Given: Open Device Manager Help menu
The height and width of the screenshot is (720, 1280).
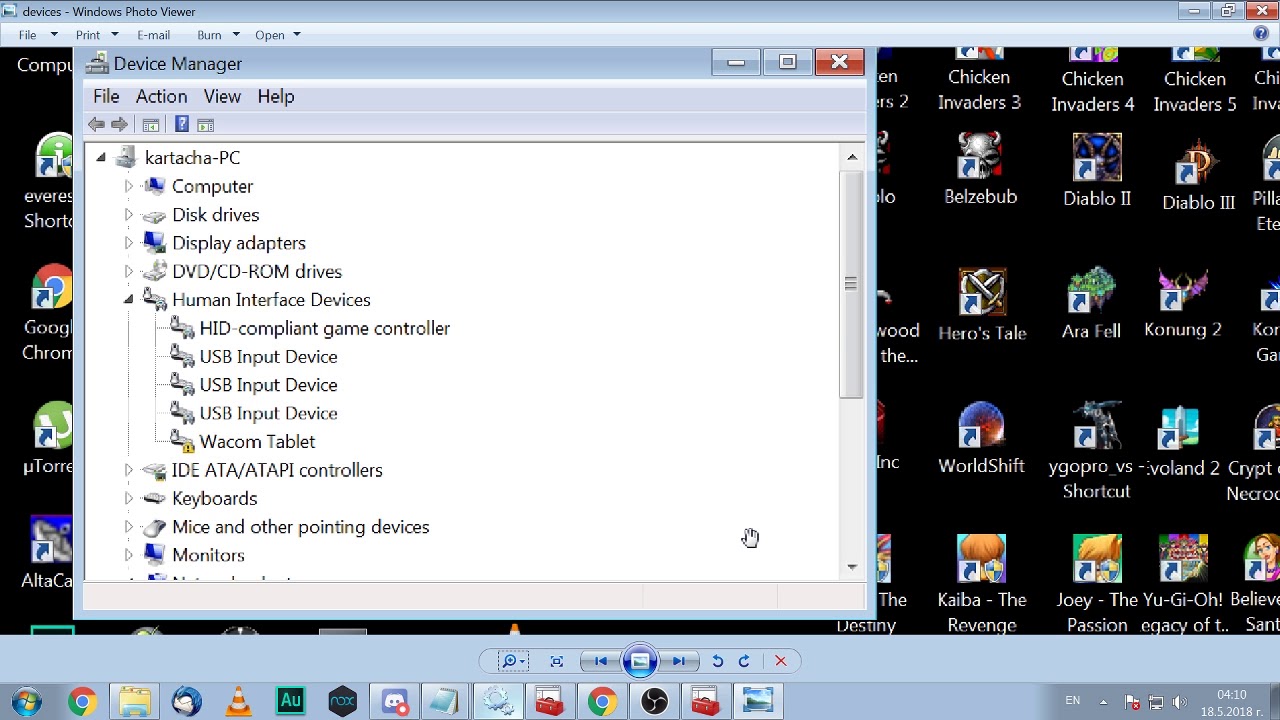Looking at the screenshot, I should tap(276, 96).
